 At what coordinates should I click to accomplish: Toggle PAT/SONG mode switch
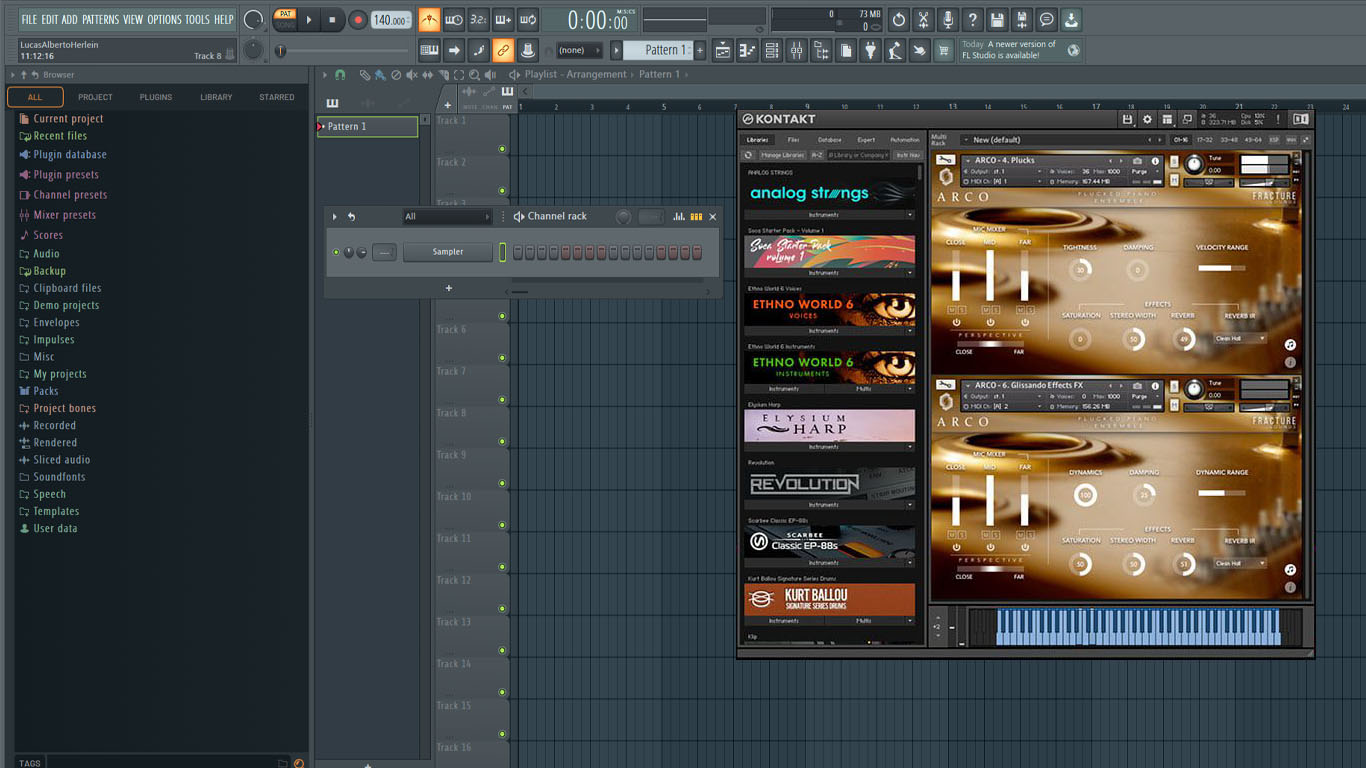285,19
